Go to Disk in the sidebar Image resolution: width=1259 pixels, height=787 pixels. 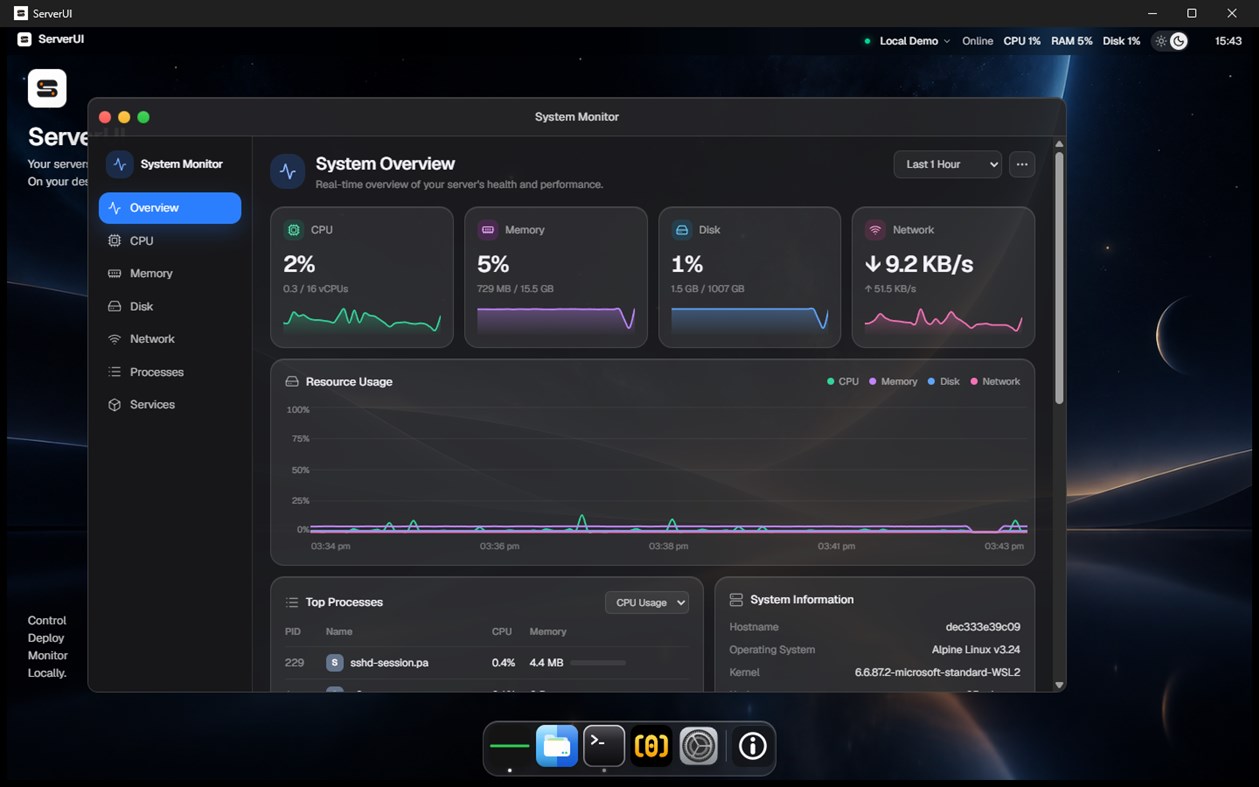170,306
